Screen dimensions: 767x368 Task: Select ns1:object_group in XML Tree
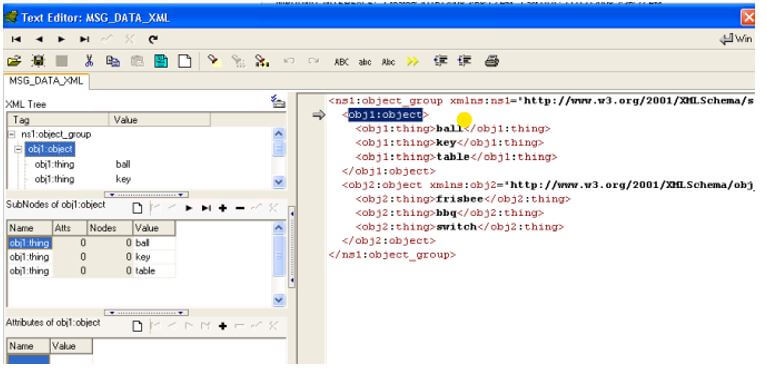[56, 134]
